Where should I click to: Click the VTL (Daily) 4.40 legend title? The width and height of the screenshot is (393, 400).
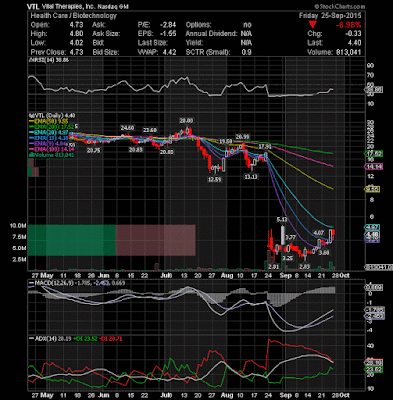[x=52, y=116]
